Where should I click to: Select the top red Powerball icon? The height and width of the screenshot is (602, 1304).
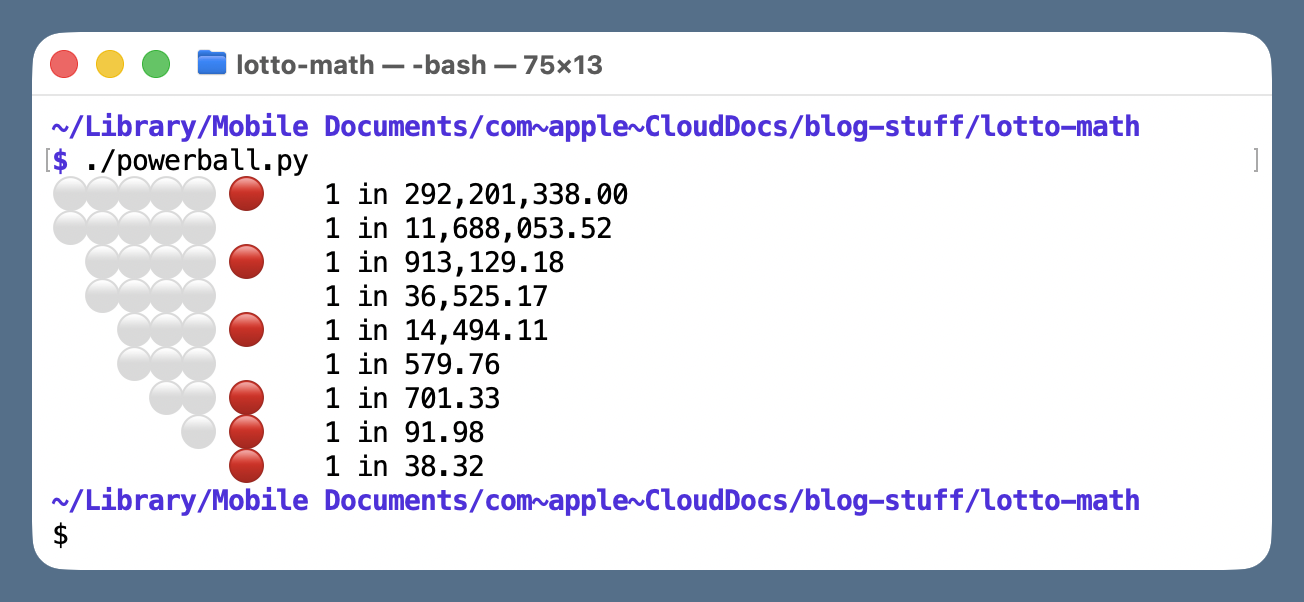point(246,194)
